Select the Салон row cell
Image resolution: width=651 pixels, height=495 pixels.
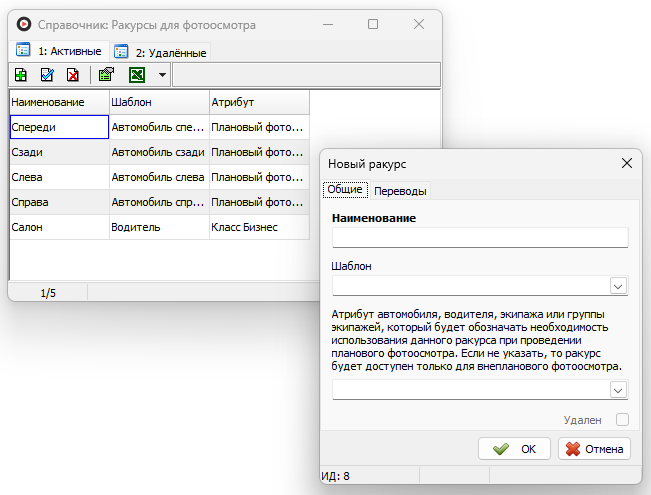(59, 227)
